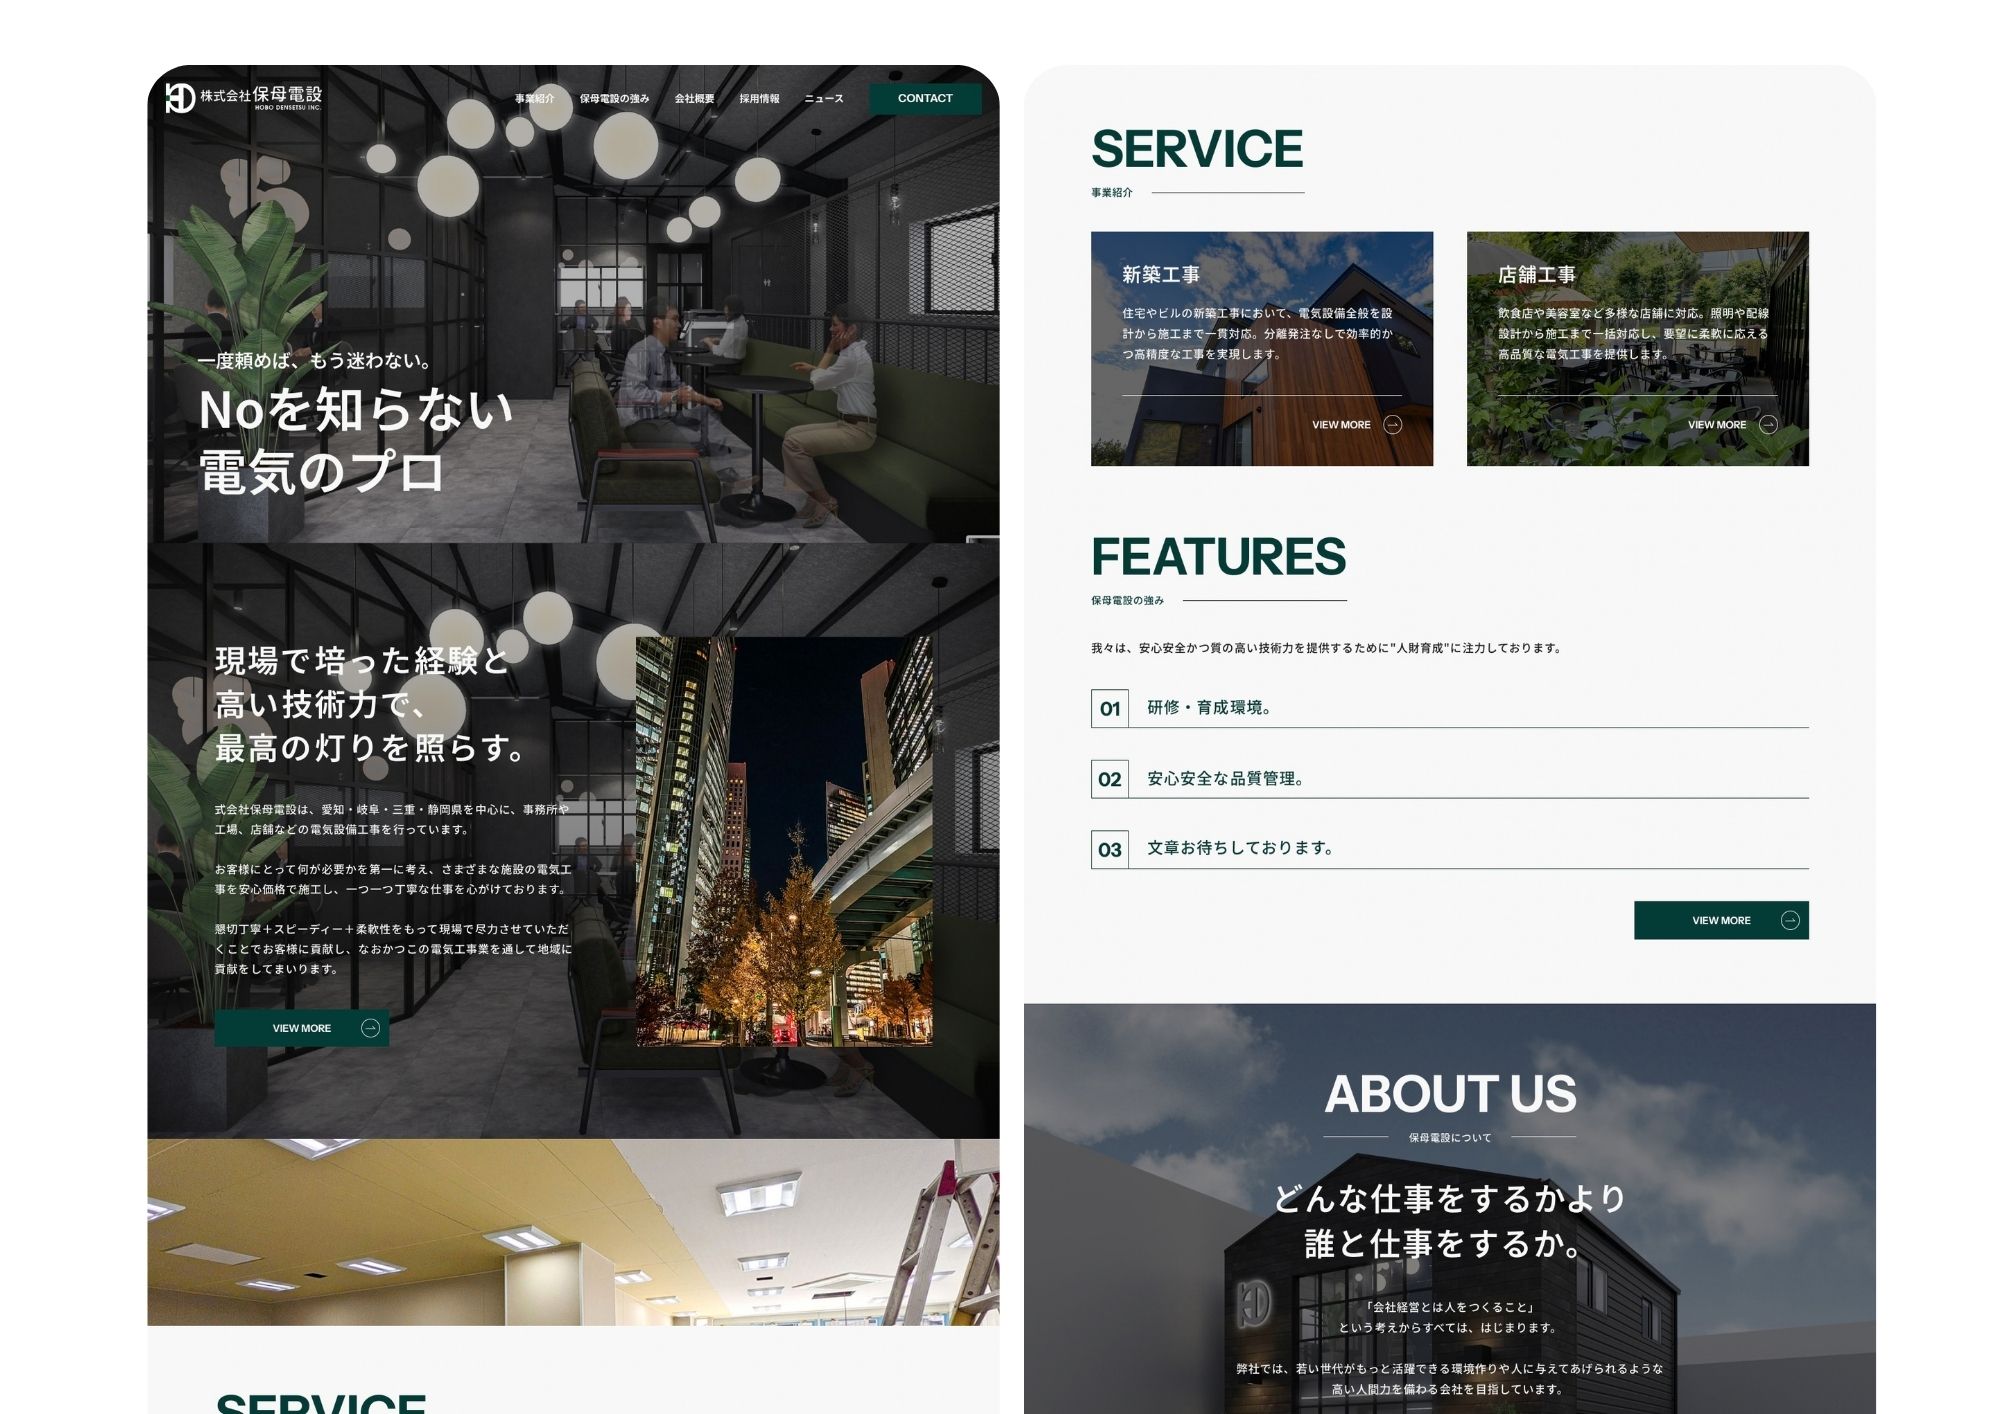Click the night city skyscraper photo

[x=784, y=841]
